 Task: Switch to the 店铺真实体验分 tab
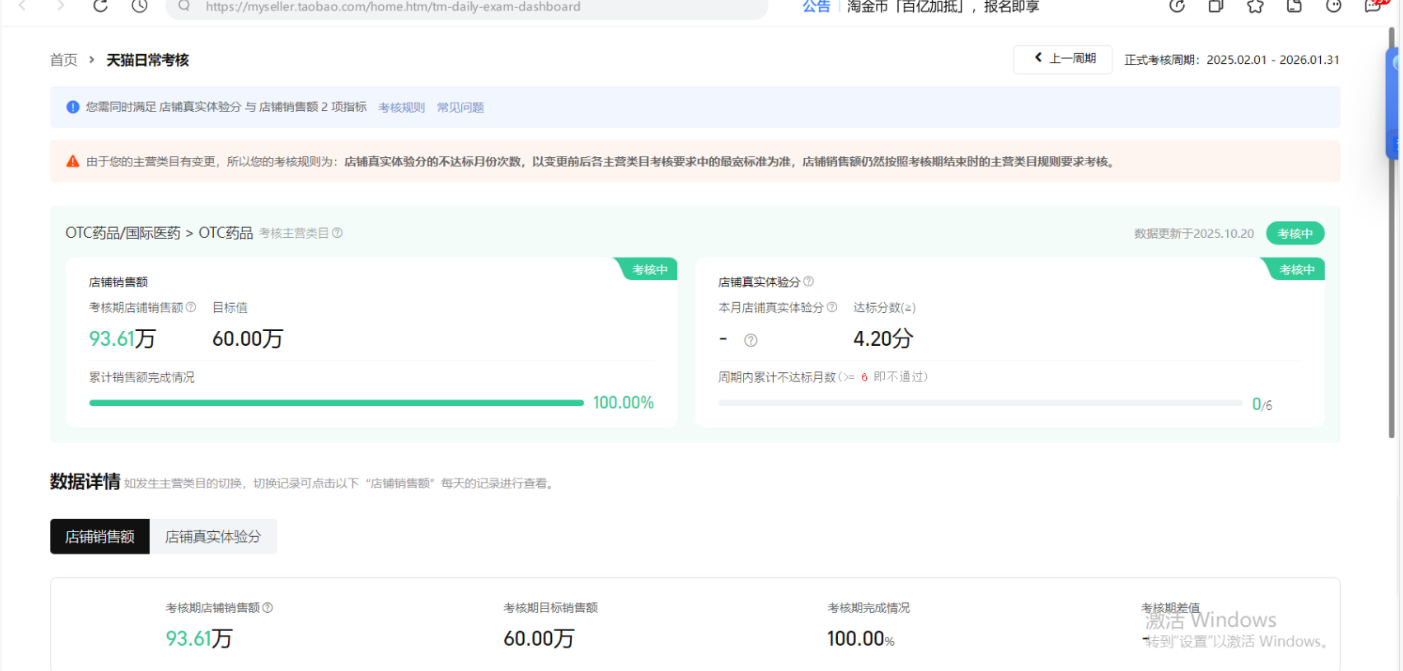click(213, 536)
